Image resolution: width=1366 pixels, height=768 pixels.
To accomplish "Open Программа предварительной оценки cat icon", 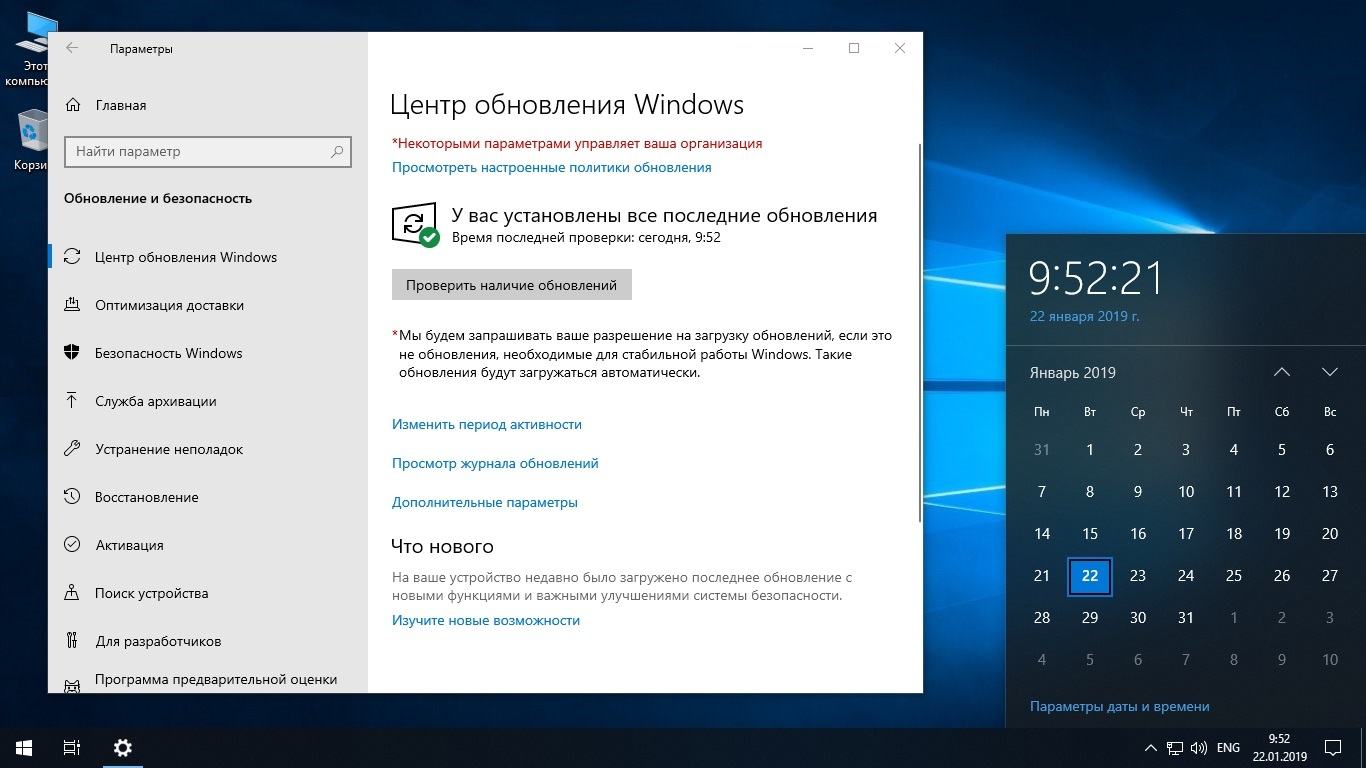I will 72,686.
